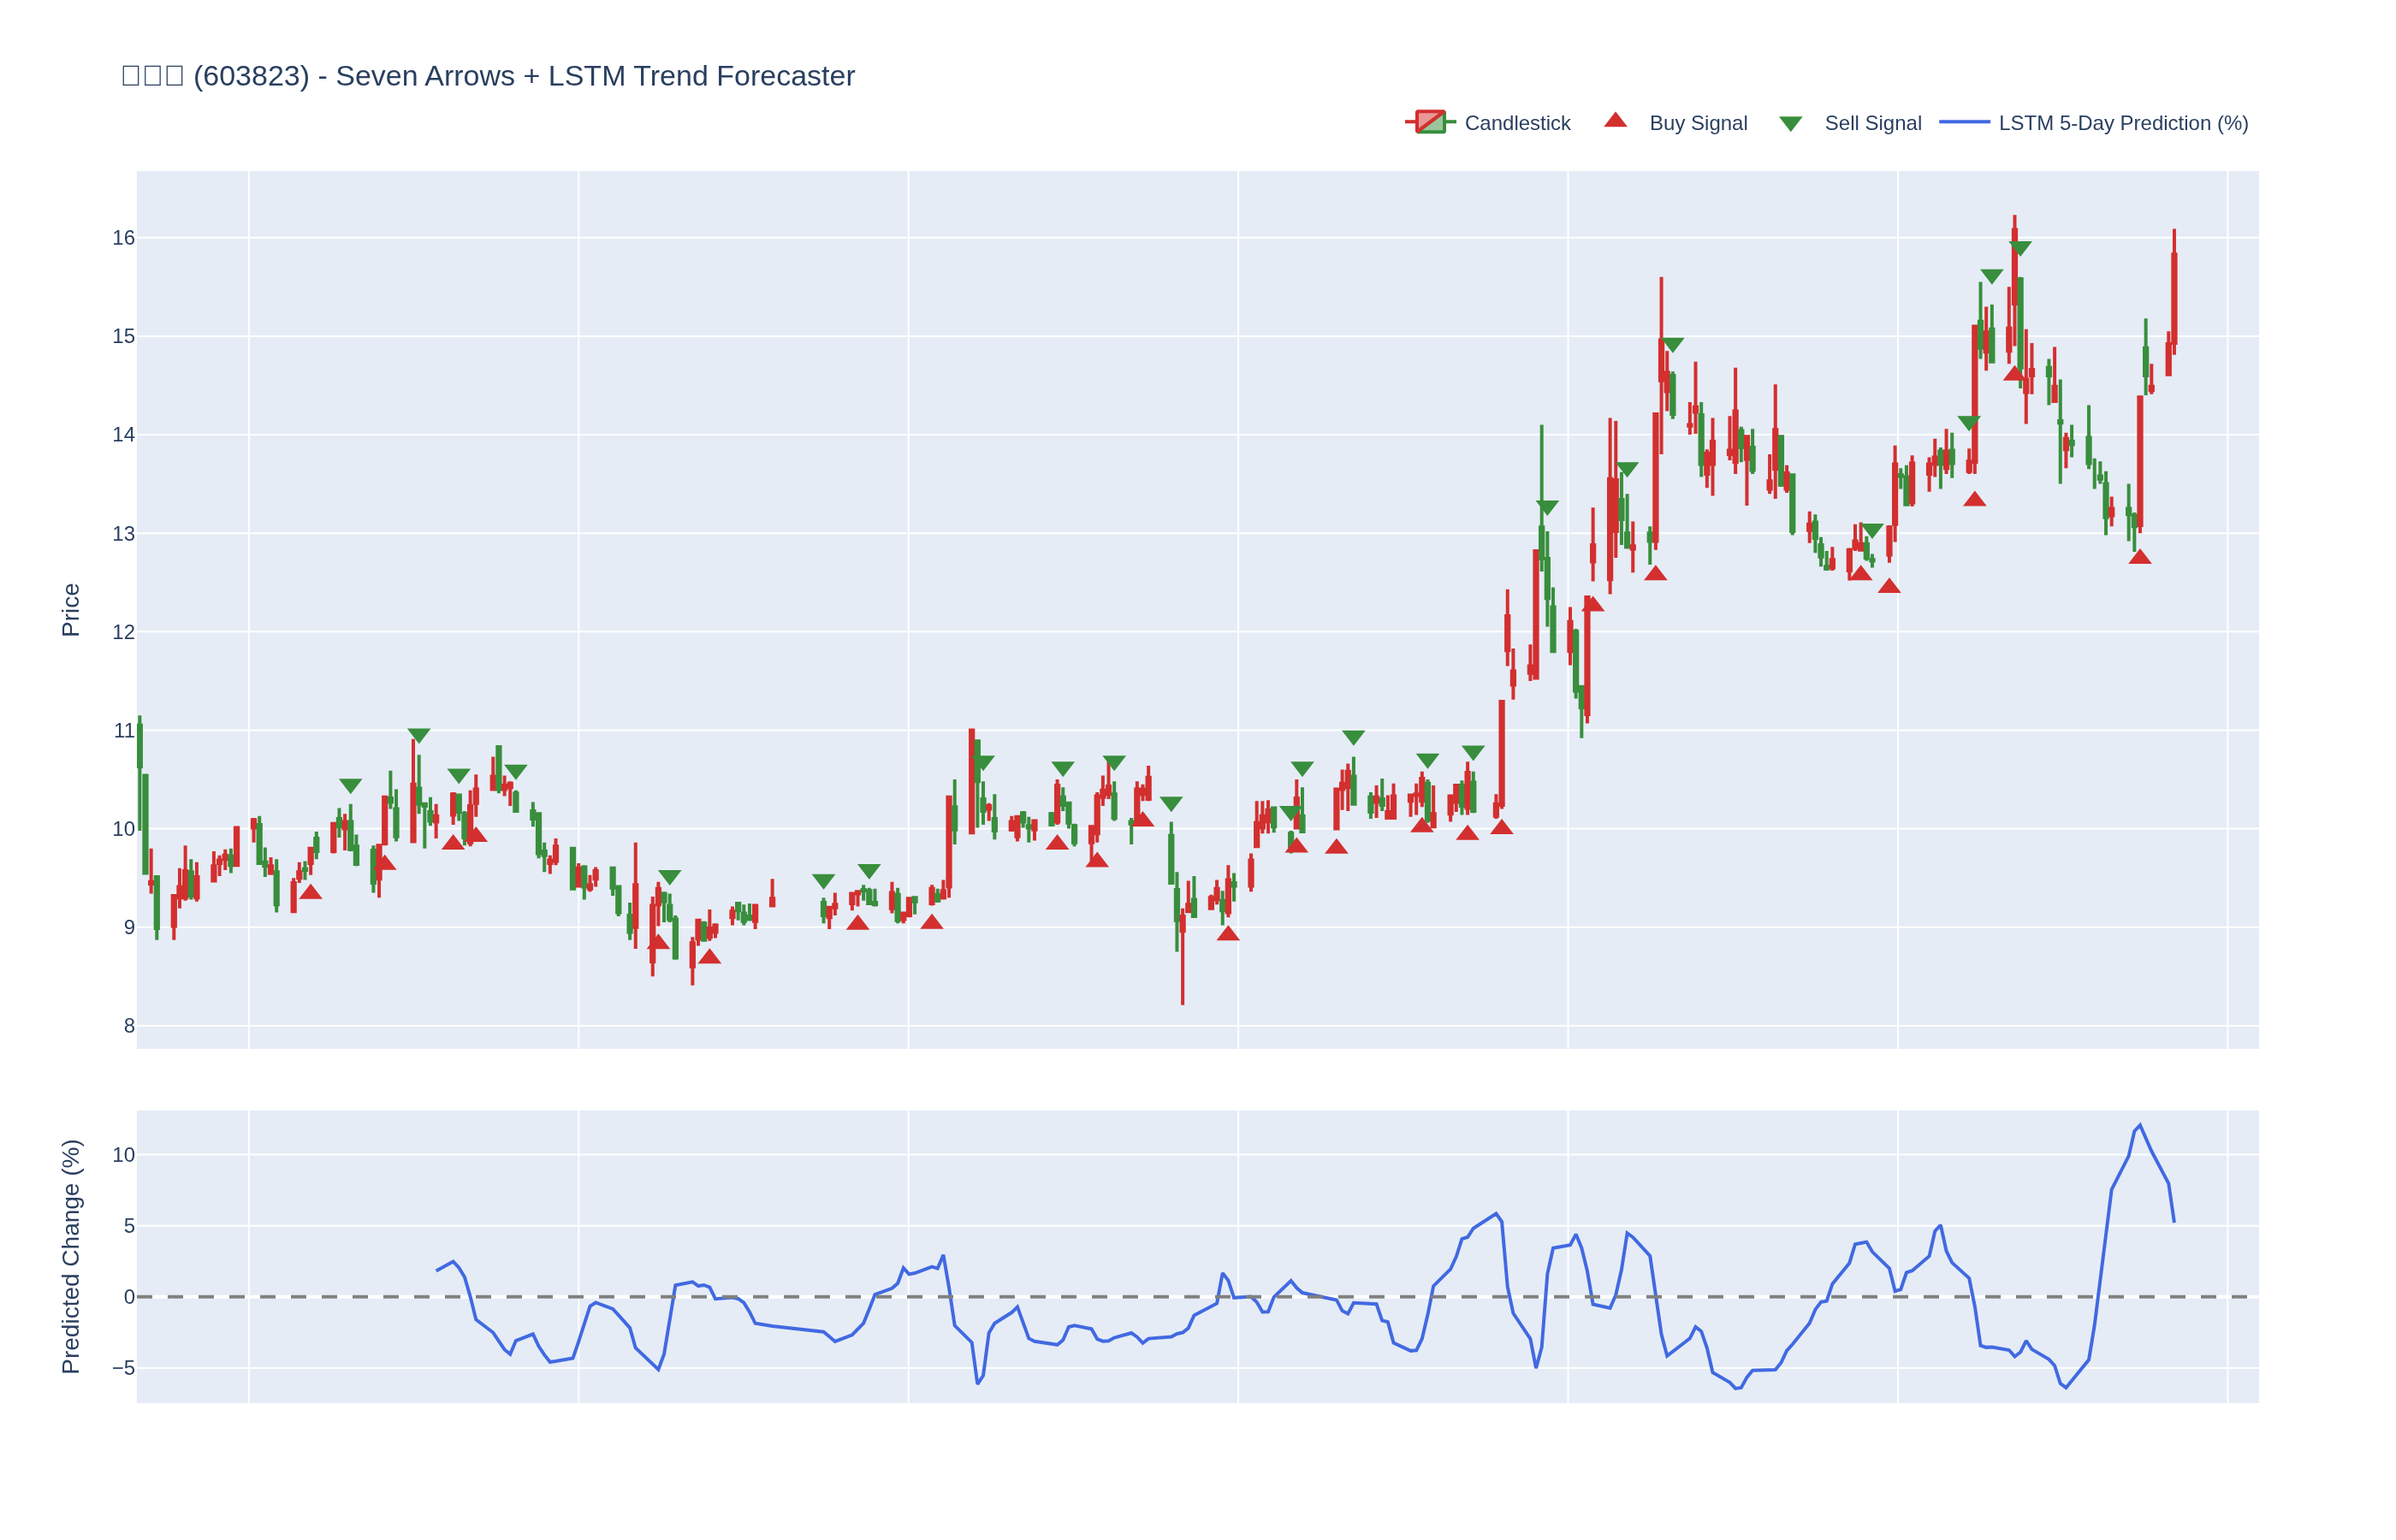Image resolution: width=2396 pixels, height=1540 pixels.
Task: Click the peak of the LSTM prediction line
Action: coord(2140,1125)
